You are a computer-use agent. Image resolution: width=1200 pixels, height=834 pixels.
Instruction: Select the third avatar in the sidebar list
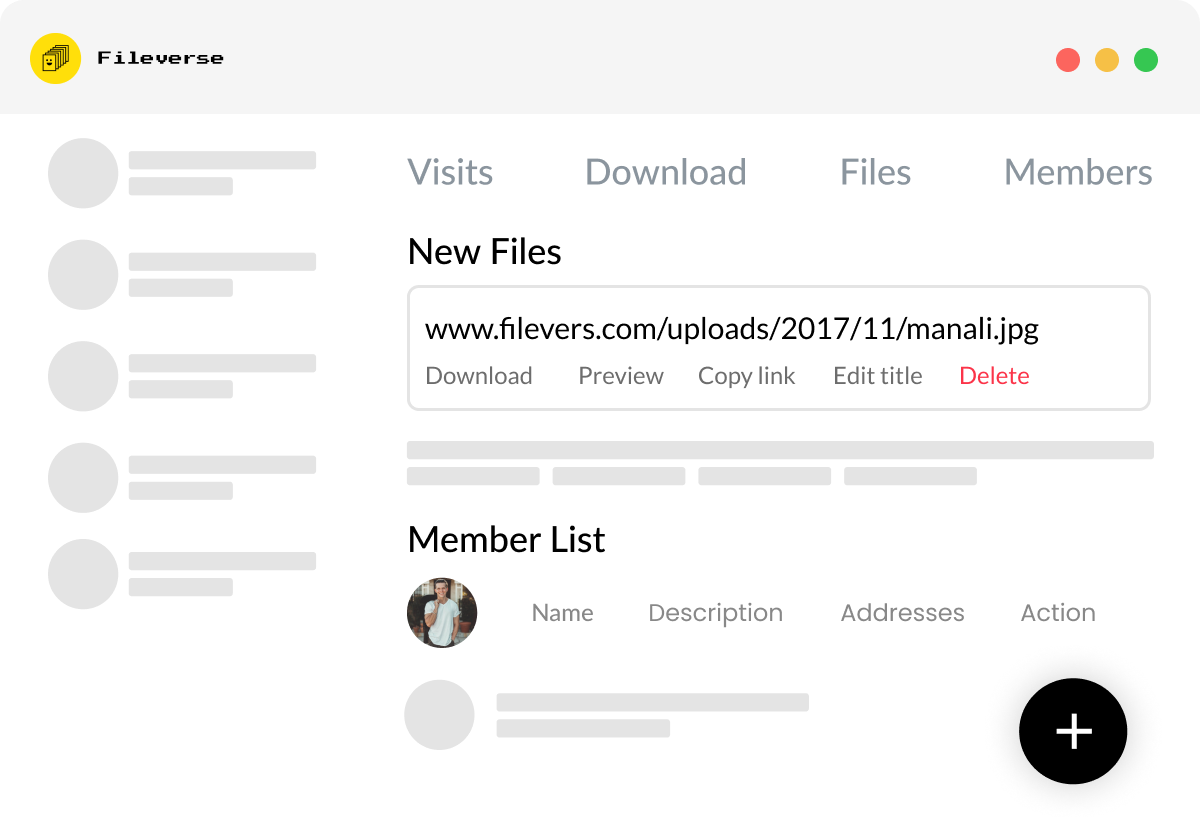click(83, 377)
